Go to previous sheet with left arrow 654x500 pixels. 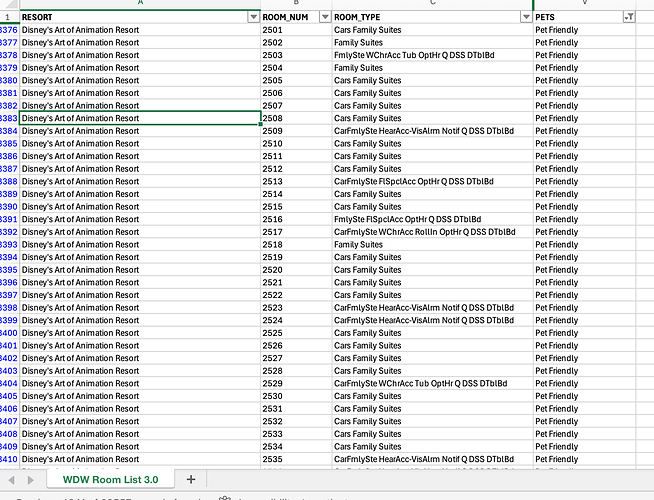click(12, 480)
